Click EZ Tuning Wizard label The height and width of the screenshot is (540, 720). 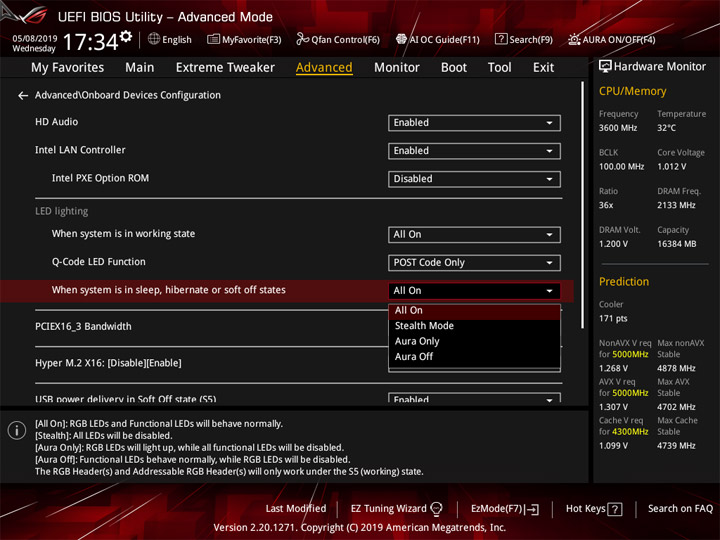[388, 509]
